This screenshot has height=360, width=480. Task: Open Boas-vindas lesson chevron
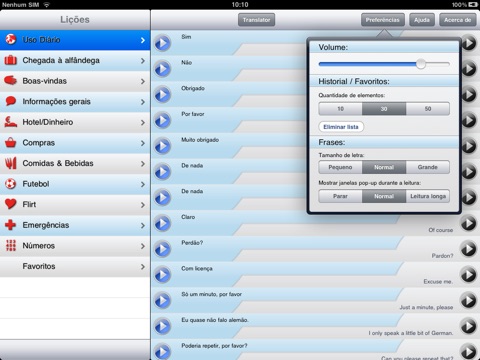pos(143,81)
